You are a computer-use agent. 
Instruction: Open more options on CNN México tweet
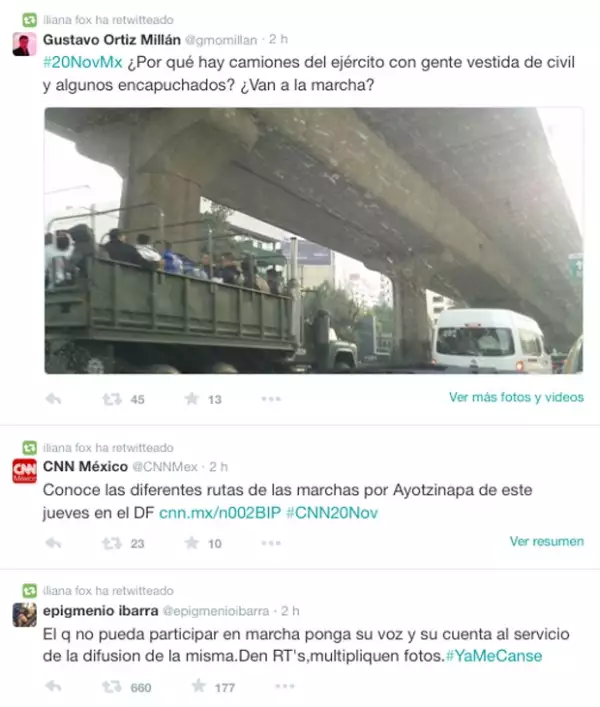[271, 543]
